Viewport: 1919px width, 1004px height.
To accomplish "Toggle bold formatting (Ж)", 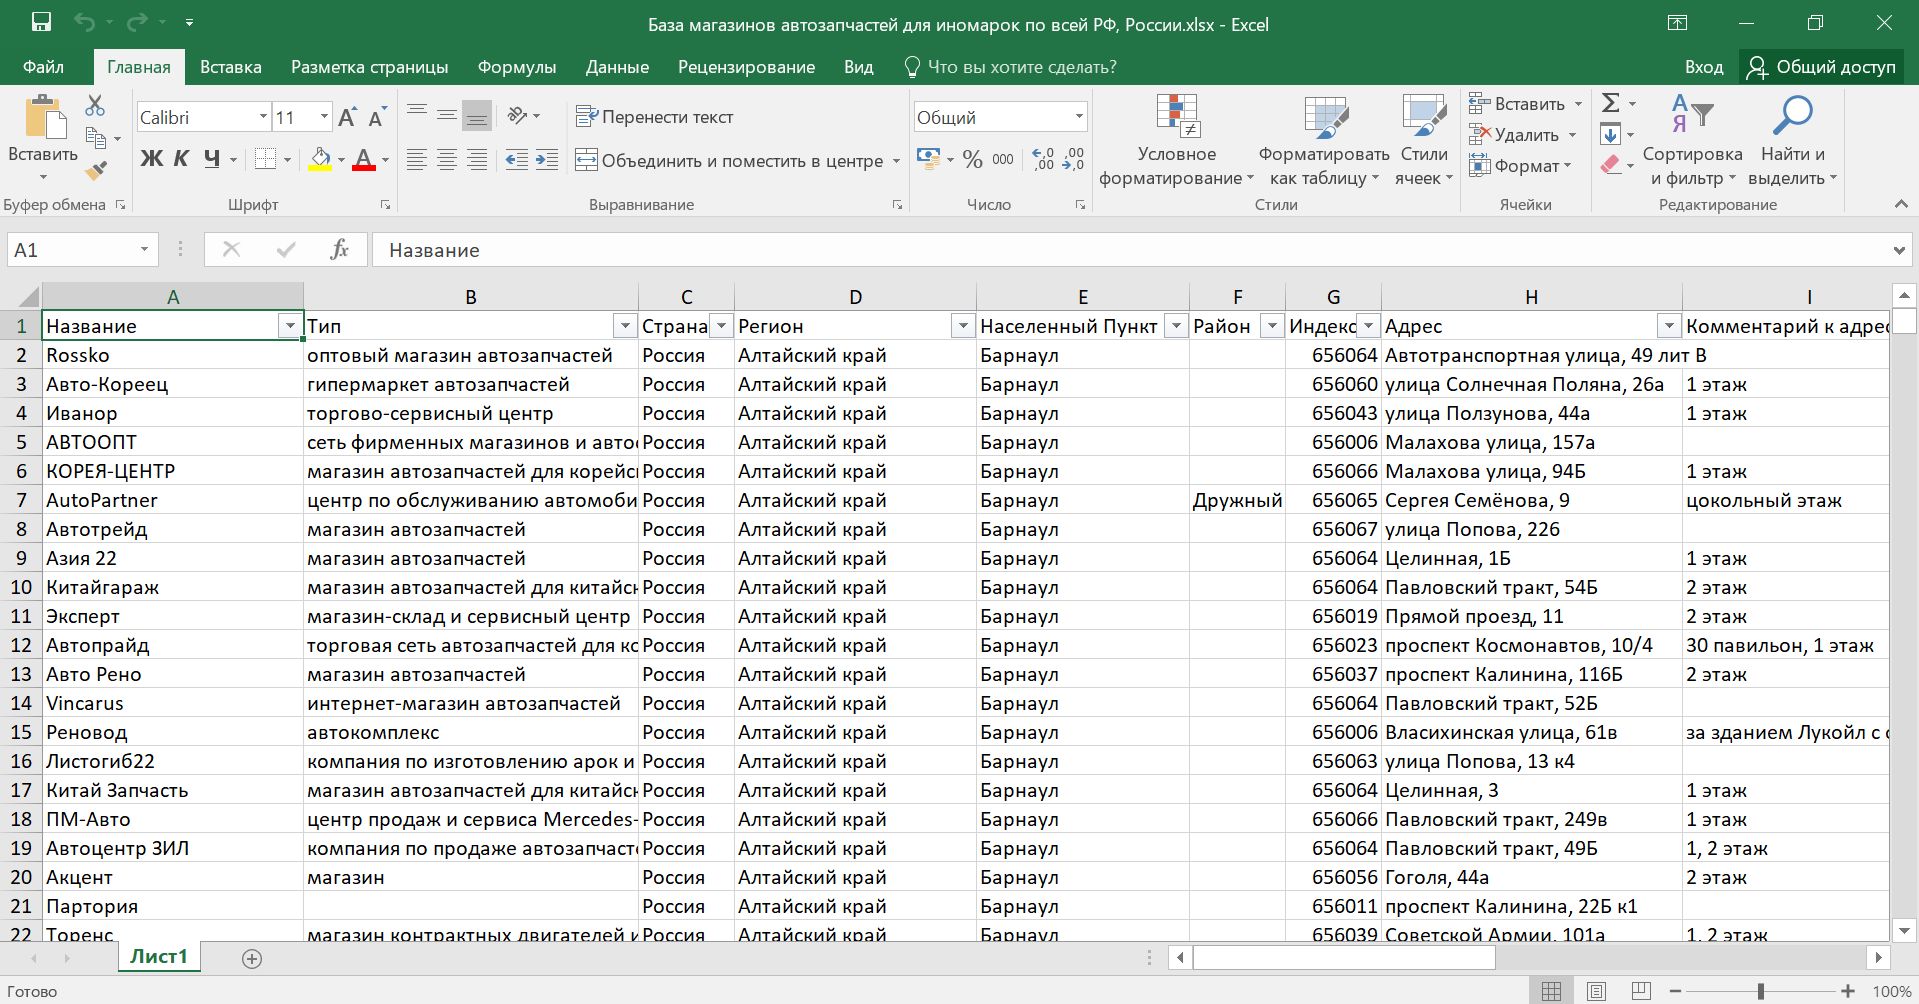I will point(151,159).
